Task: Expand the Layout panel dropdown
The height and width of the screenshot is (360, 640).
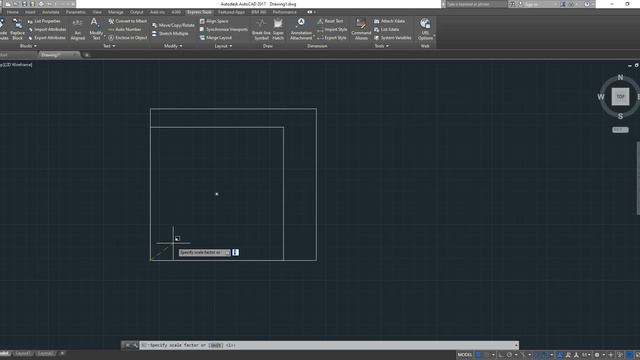Action: pos(223,46)
